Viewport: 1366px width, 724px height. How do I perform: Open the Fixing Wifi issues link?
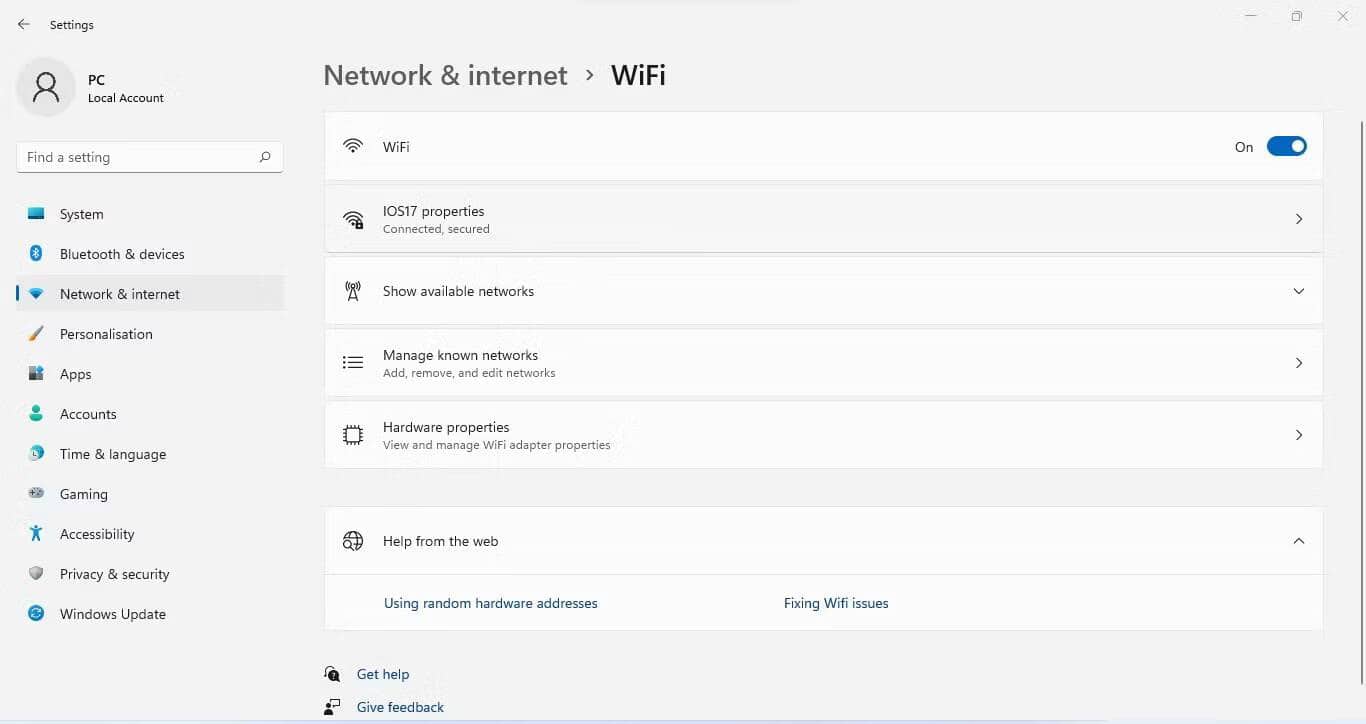point(836,603)
